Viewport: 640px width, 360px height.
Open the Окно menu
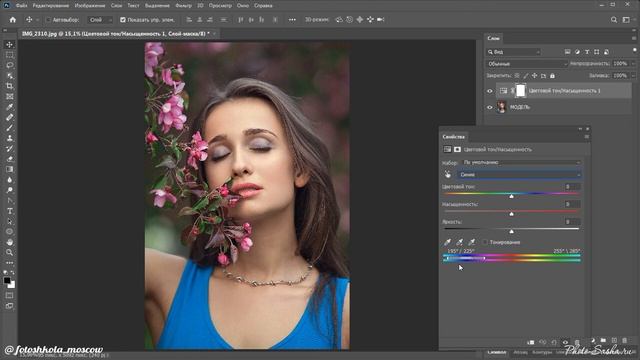point(243,6)
